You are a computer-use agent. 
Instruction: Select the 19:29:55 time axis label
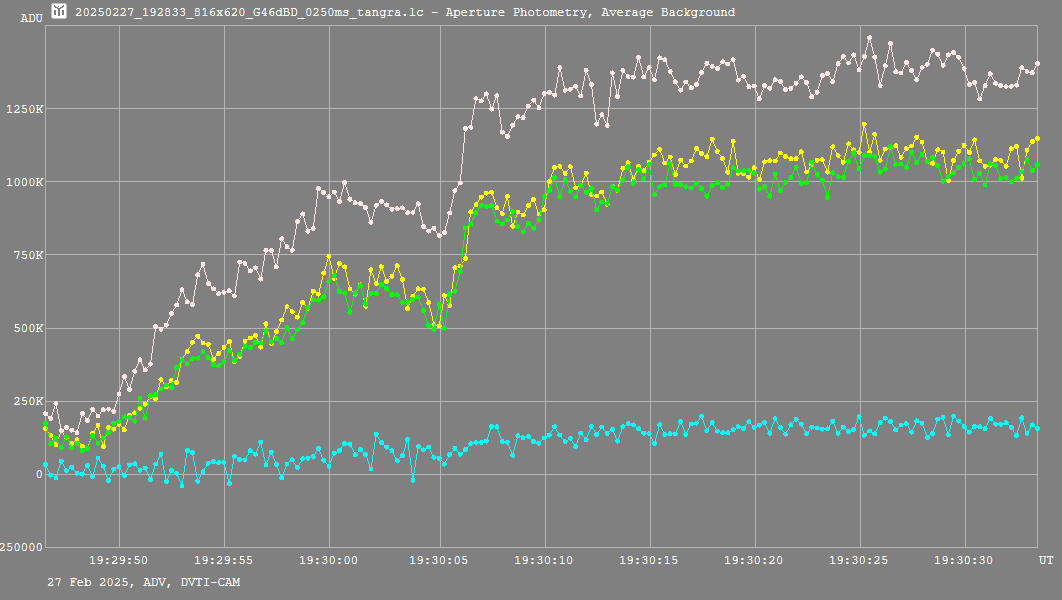pyautogui.click(x=224, y=561)
